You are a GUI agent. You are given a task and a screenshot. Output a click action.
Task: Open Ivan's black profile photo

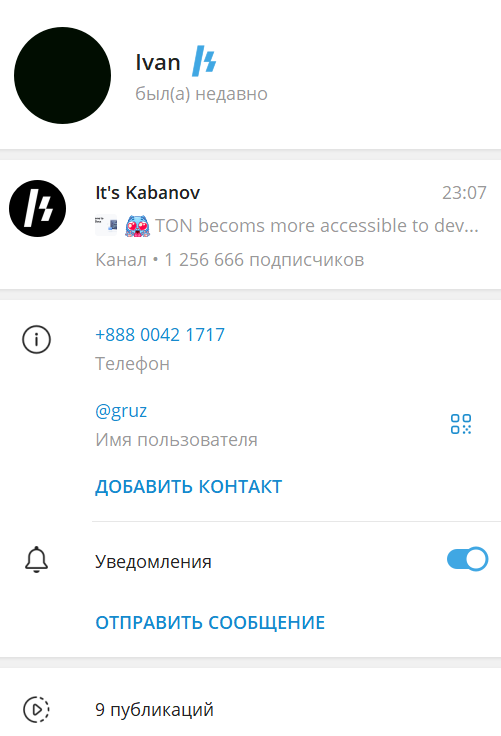coord(62,76)
